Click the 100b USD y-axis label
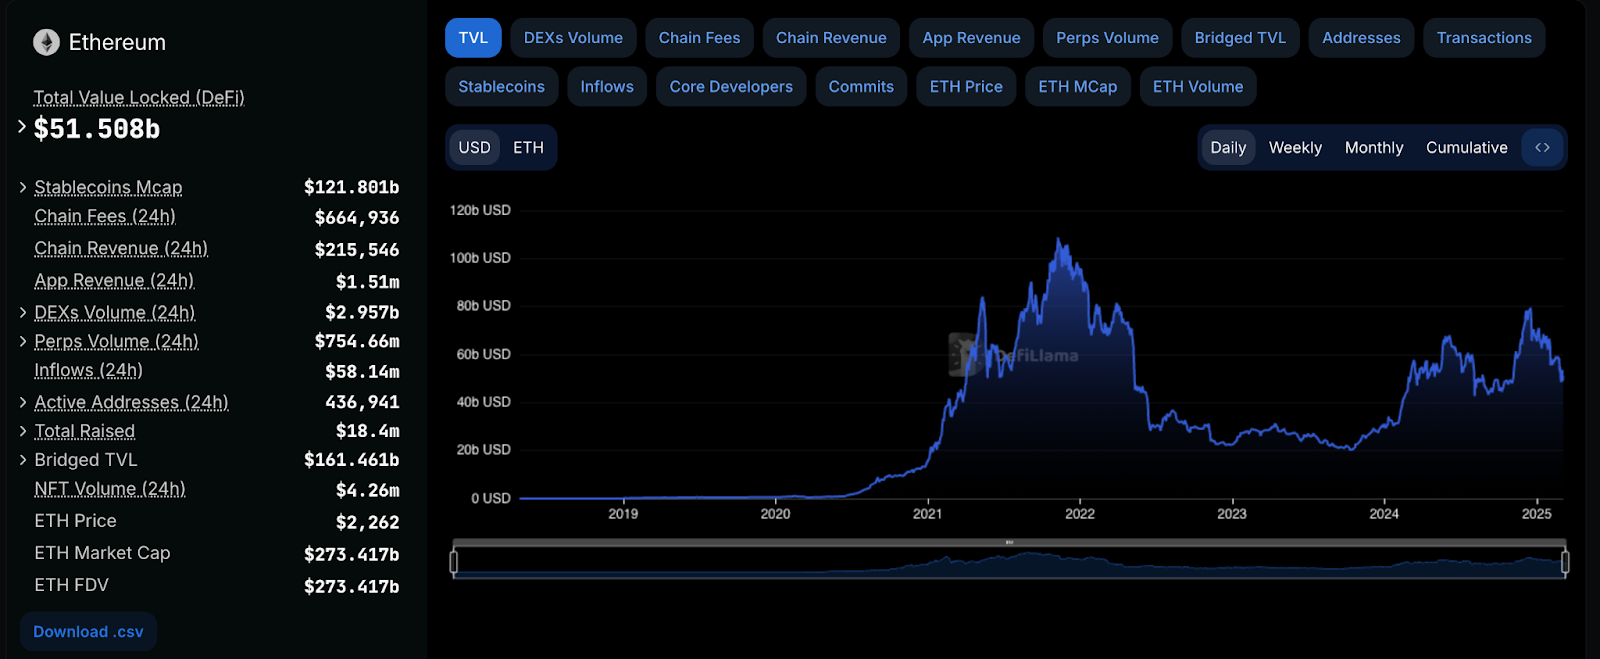Image resolution: width=1600 pixels, height=659 pixels. pyautogui.click(x=480, y=258)
